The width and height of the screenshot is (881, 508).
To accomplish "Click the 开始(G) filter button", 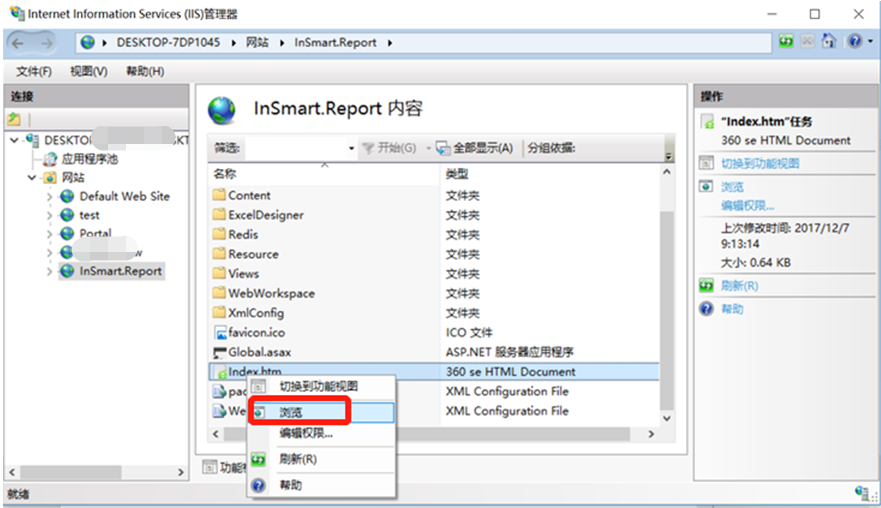I will pyautogui.click(x=390, y=148).
